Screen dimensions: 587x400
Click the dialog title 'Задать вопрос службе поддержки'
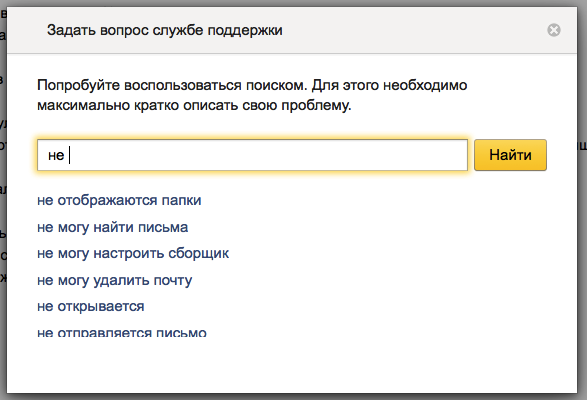tap(165, 30)
